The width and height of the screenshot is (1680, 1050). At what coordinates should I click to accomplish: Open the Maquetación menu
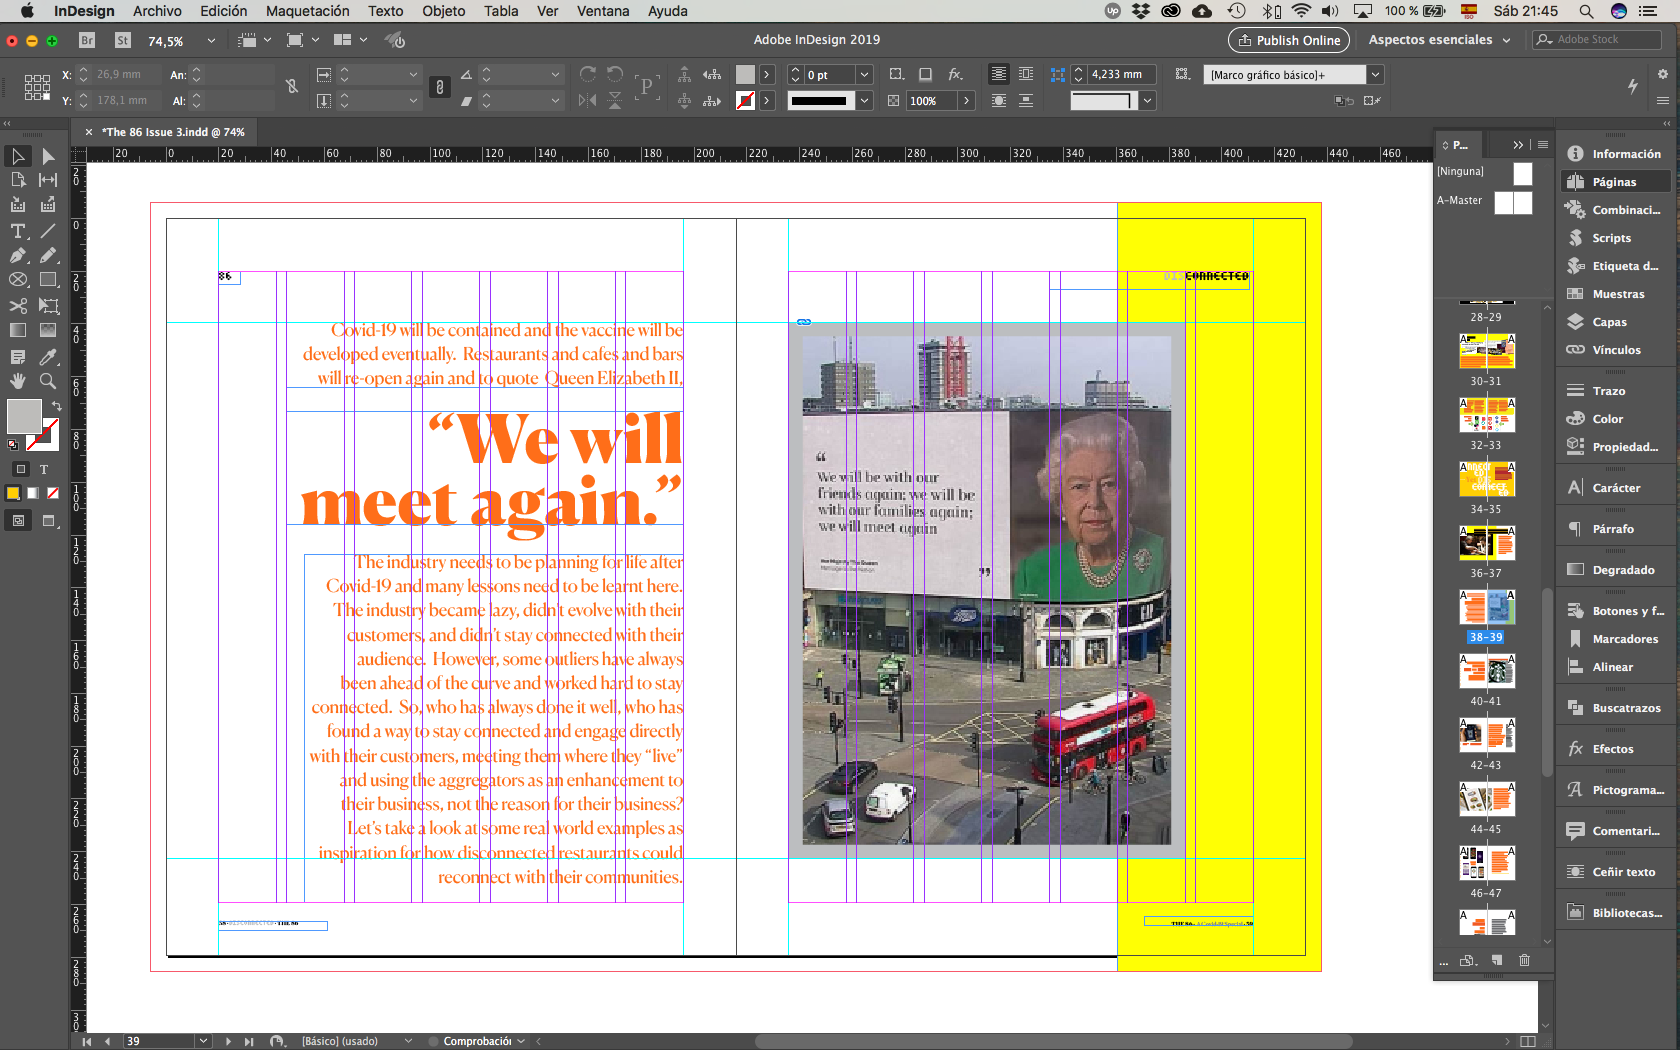(x=307, y=11)
